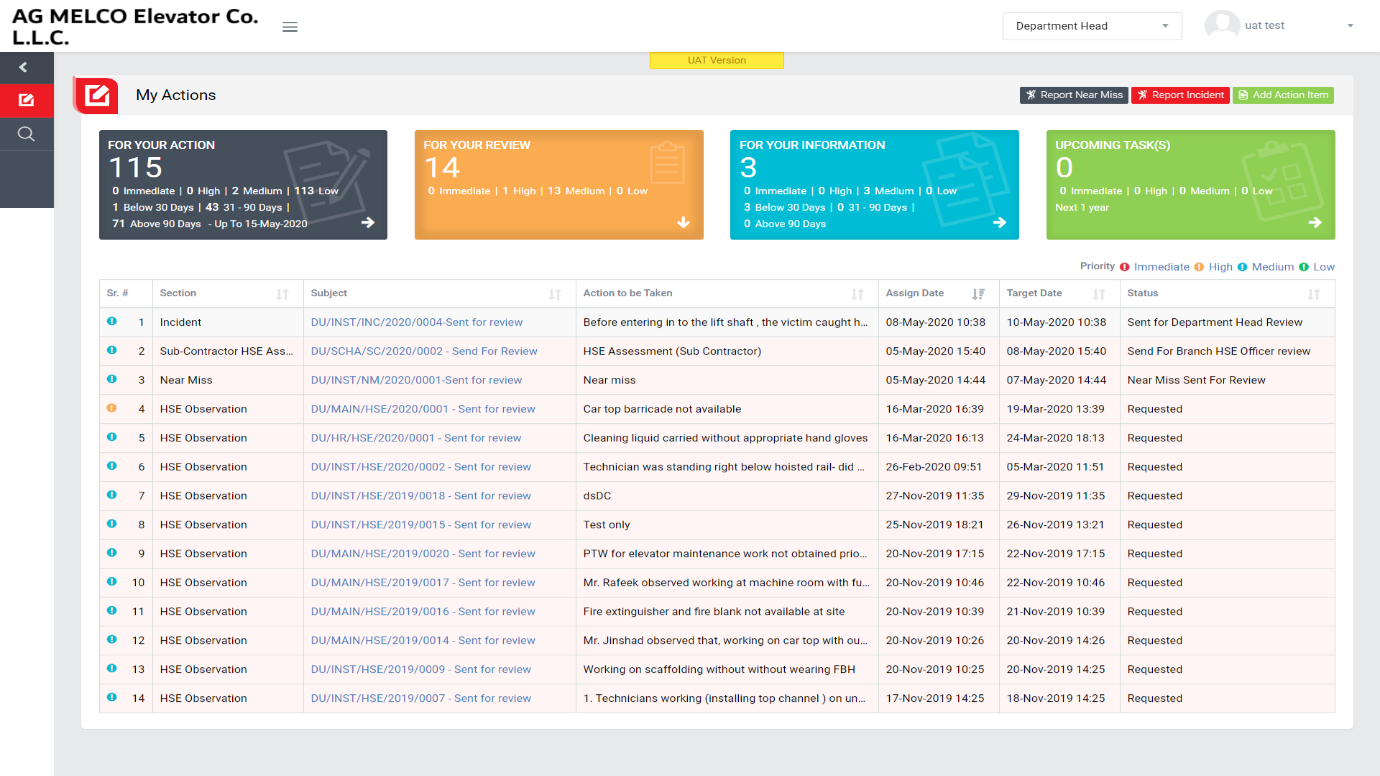
Task: Sort by Status column
Action: point(1314,294)
